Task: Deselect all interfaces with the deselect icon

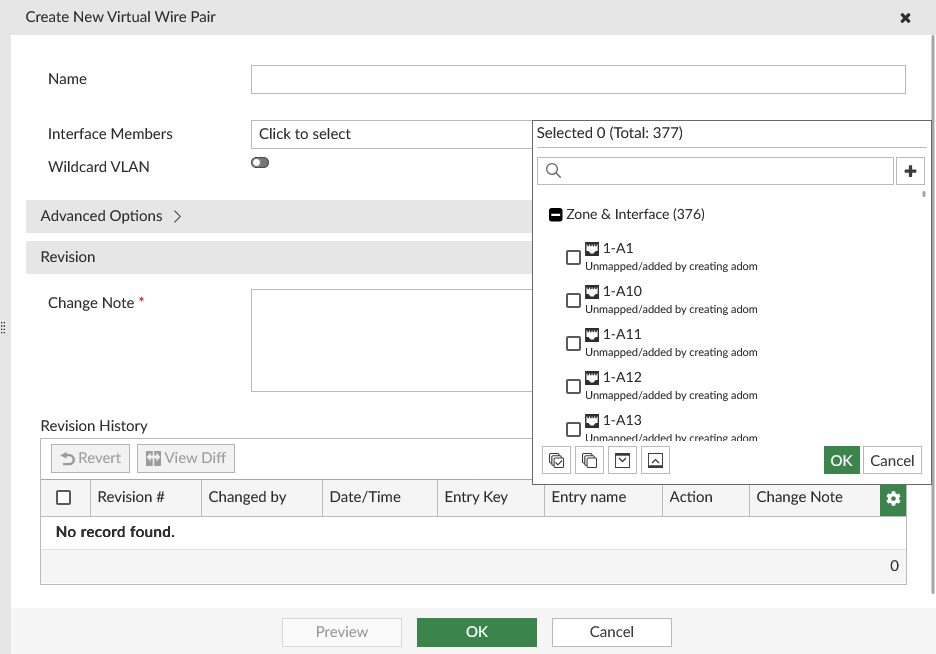Action: 589,460
